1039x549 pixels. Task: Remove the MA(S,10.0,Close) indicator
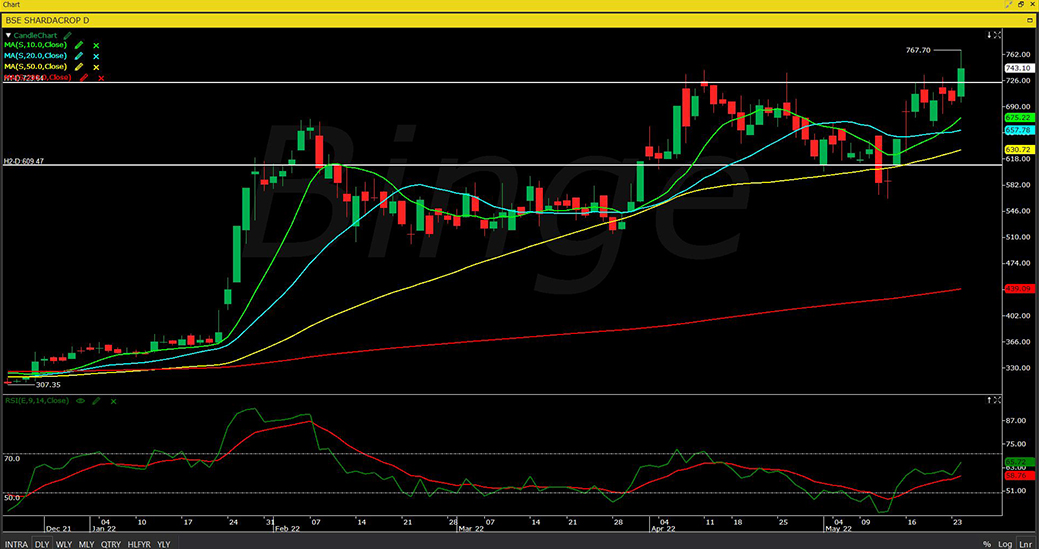[x=96, y=46]
